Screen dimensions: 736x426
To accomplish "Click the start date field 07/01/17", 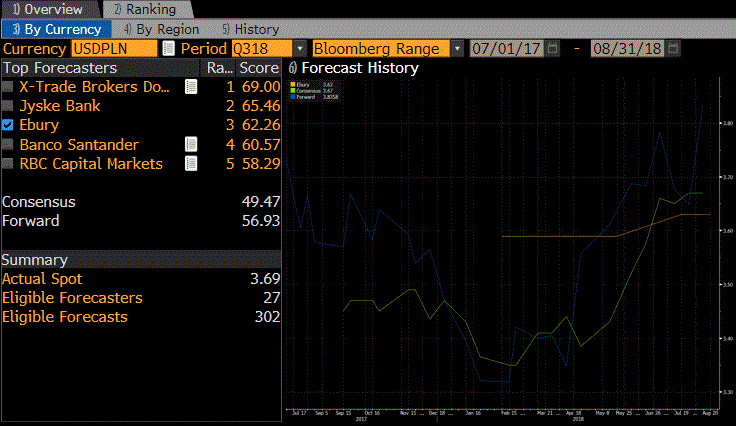I will [x=507, y=48].
